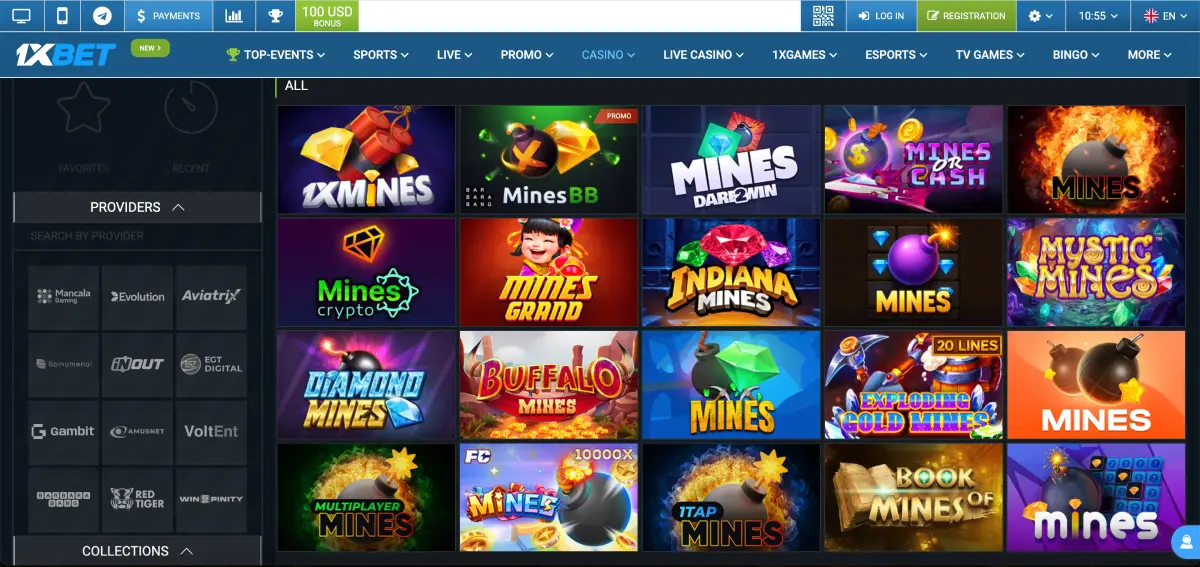1200x567 pixels.
Task: Open the TOP-EVENTS menu
Action: click(276, 55)
